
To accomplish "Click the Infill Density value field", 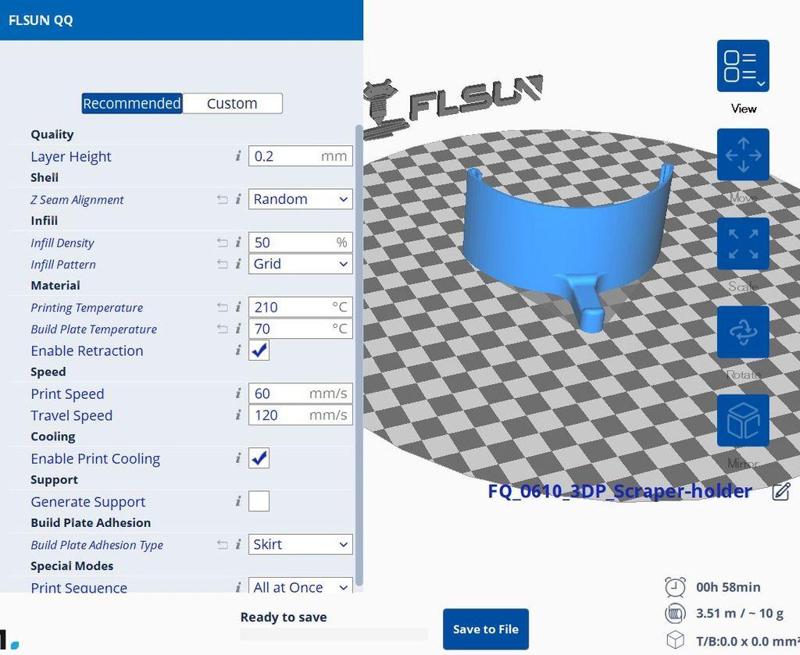I will (x=301, y=242).
